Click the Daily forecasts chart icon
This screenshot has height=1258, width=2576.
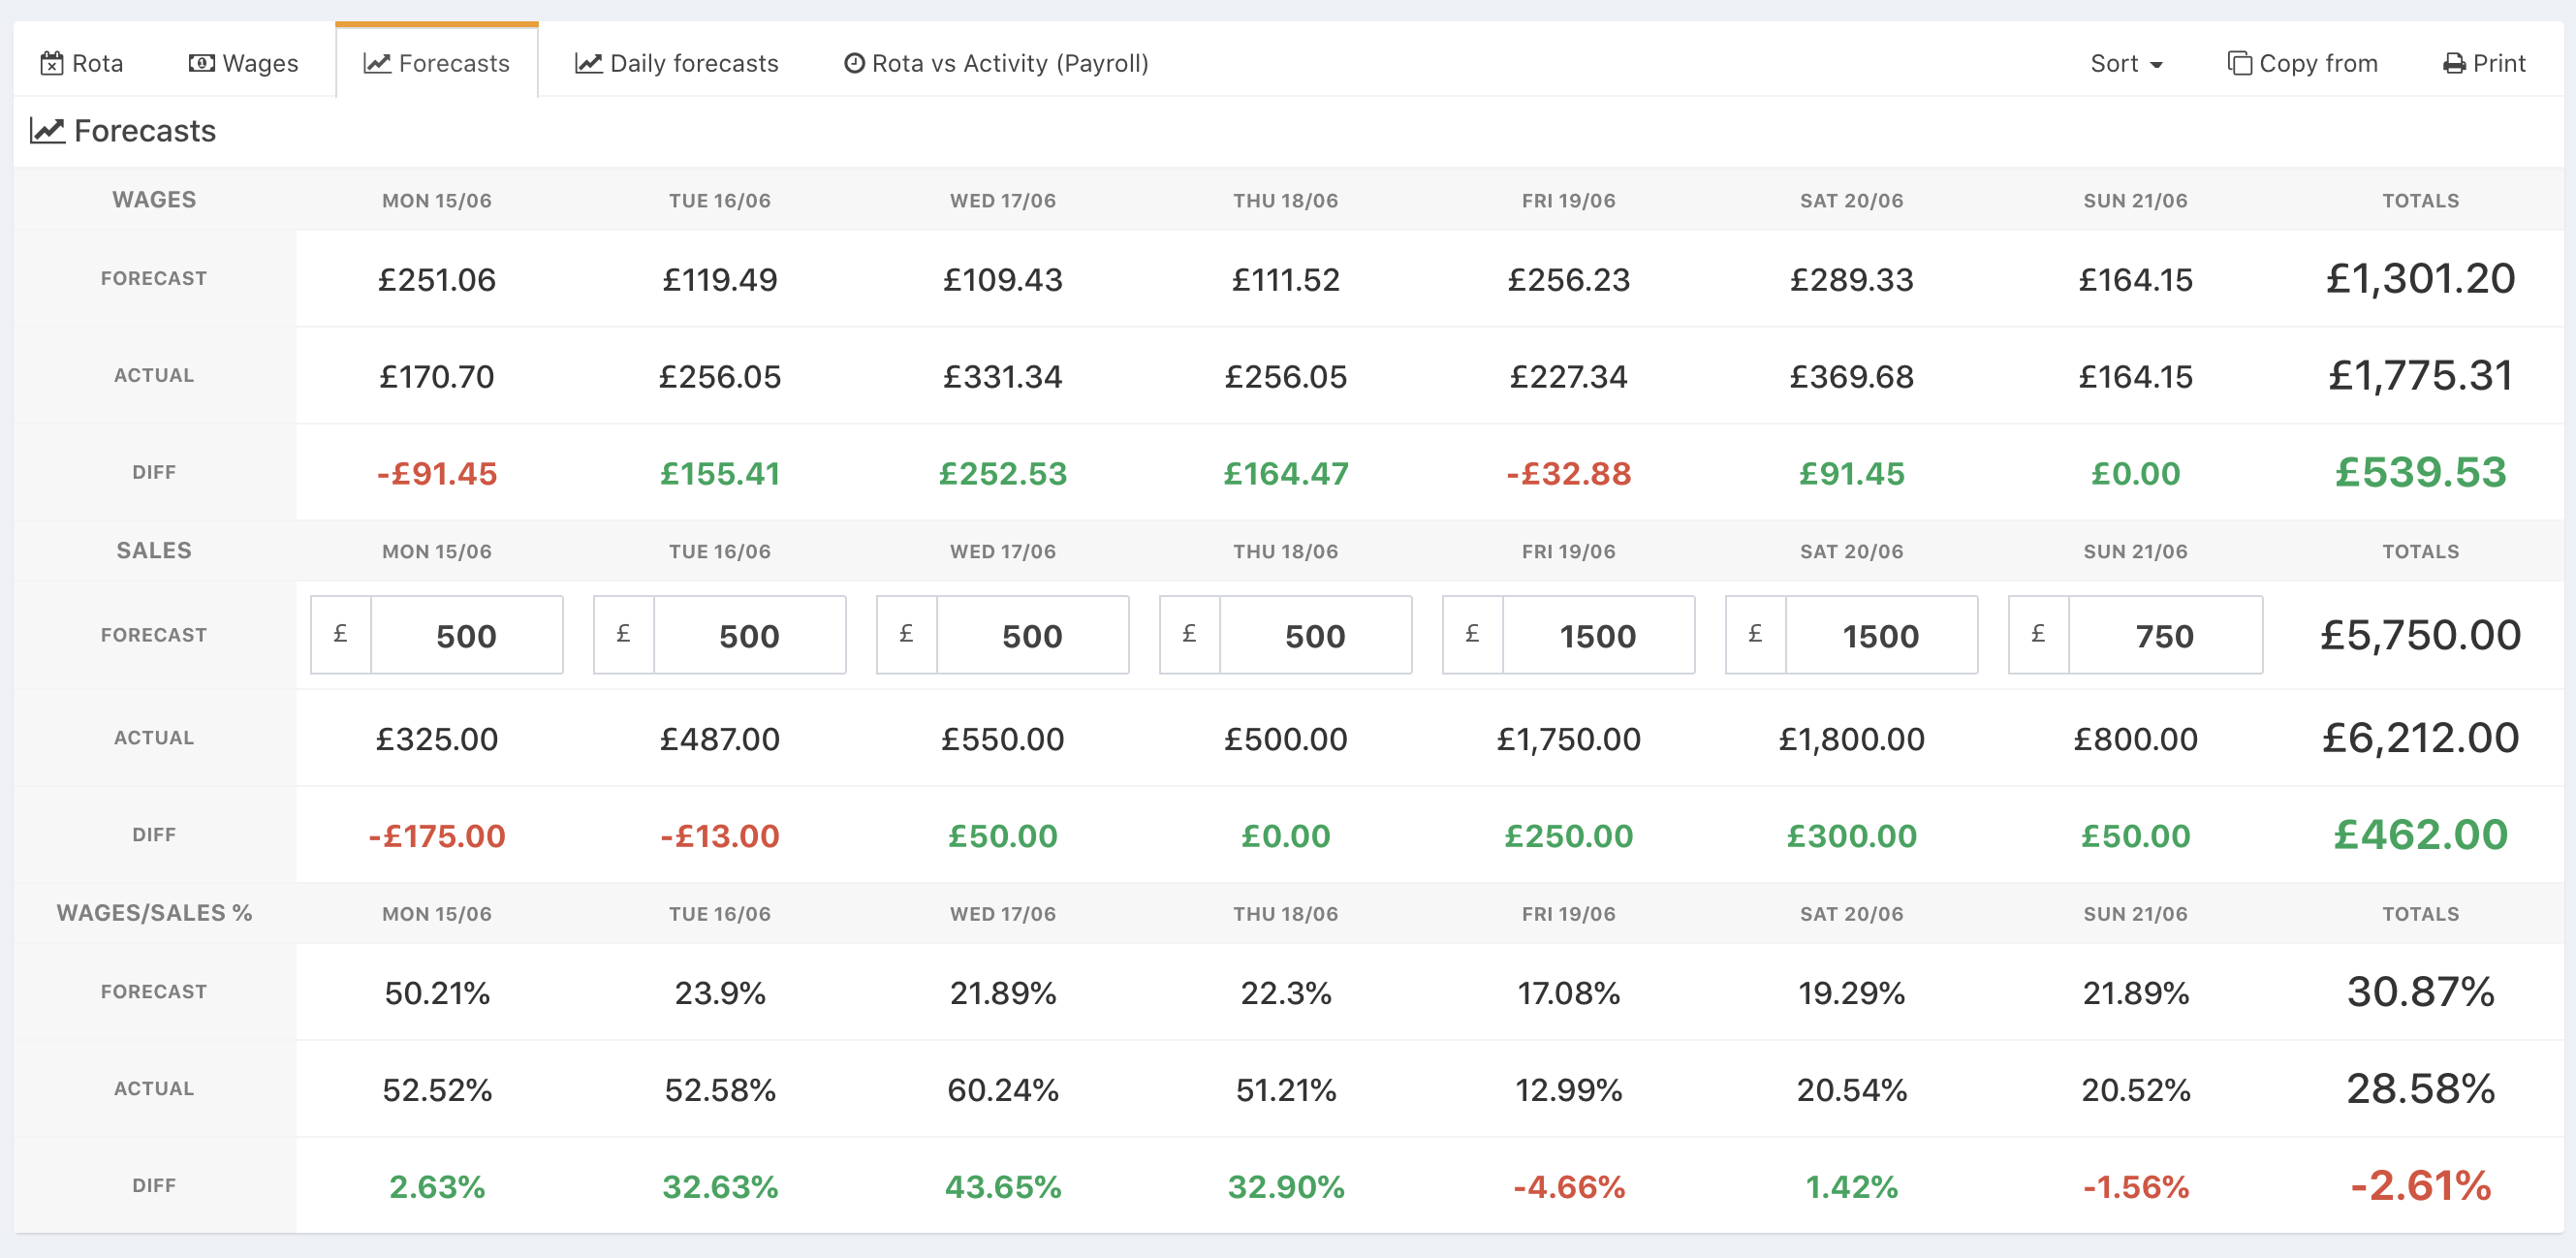pyautogui.click(x=588, y=64)
